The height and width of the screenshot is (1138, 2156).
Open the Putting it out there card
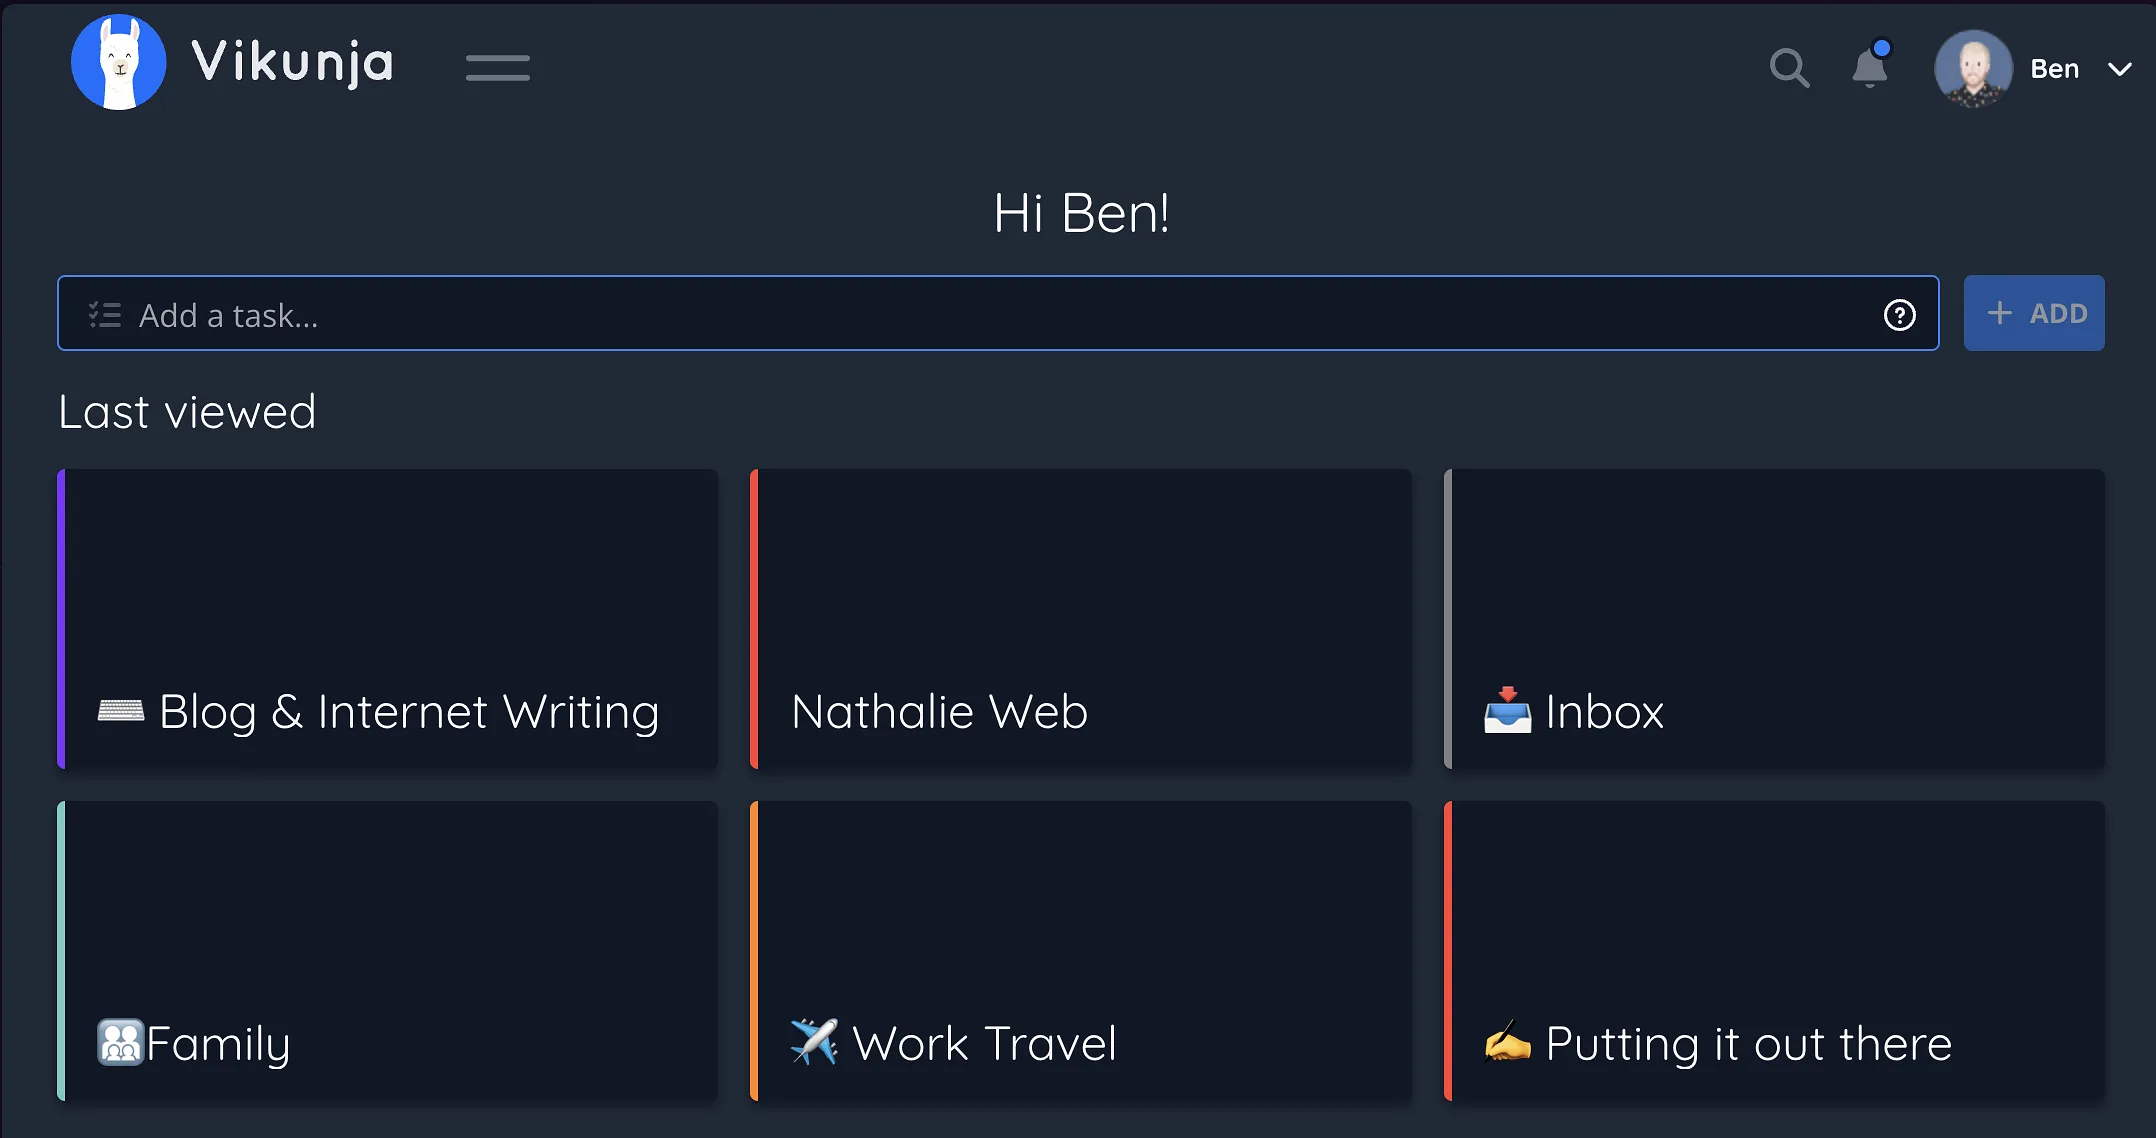1775,951
